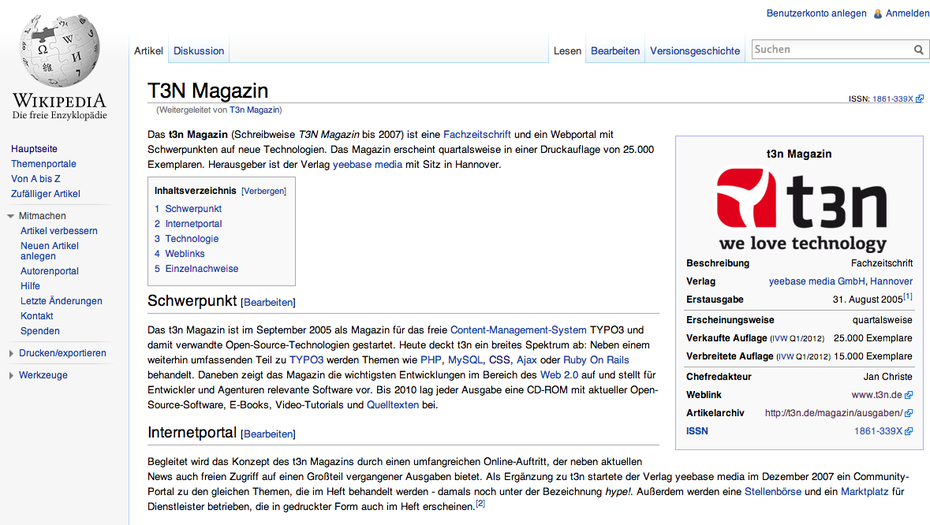Select the Lesen tab
The width and height of the screenshot is (930, 525).
[567, 51]
